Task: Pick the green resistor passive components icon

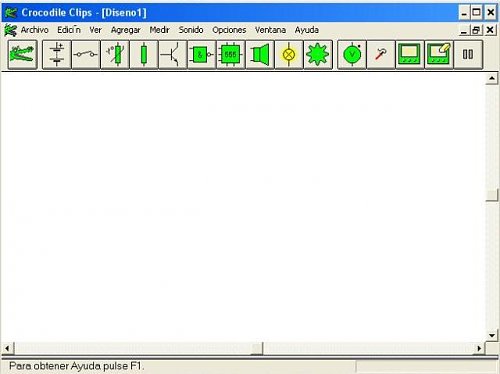Action: [144, 55]
